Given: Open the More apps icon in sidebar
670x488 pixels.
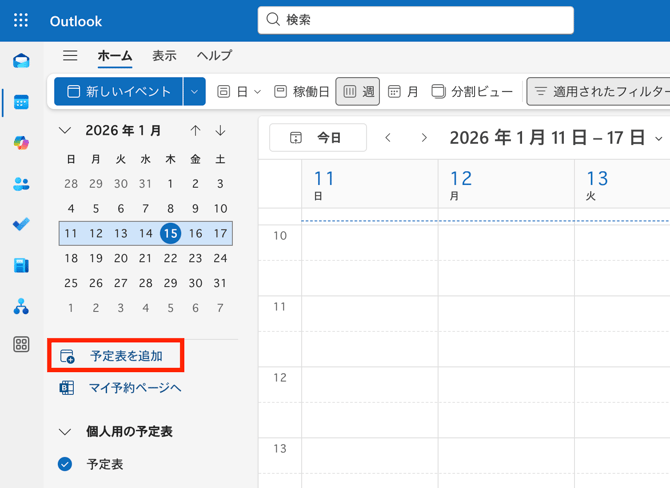Looking at the screenshot, I should coord(21,344).
